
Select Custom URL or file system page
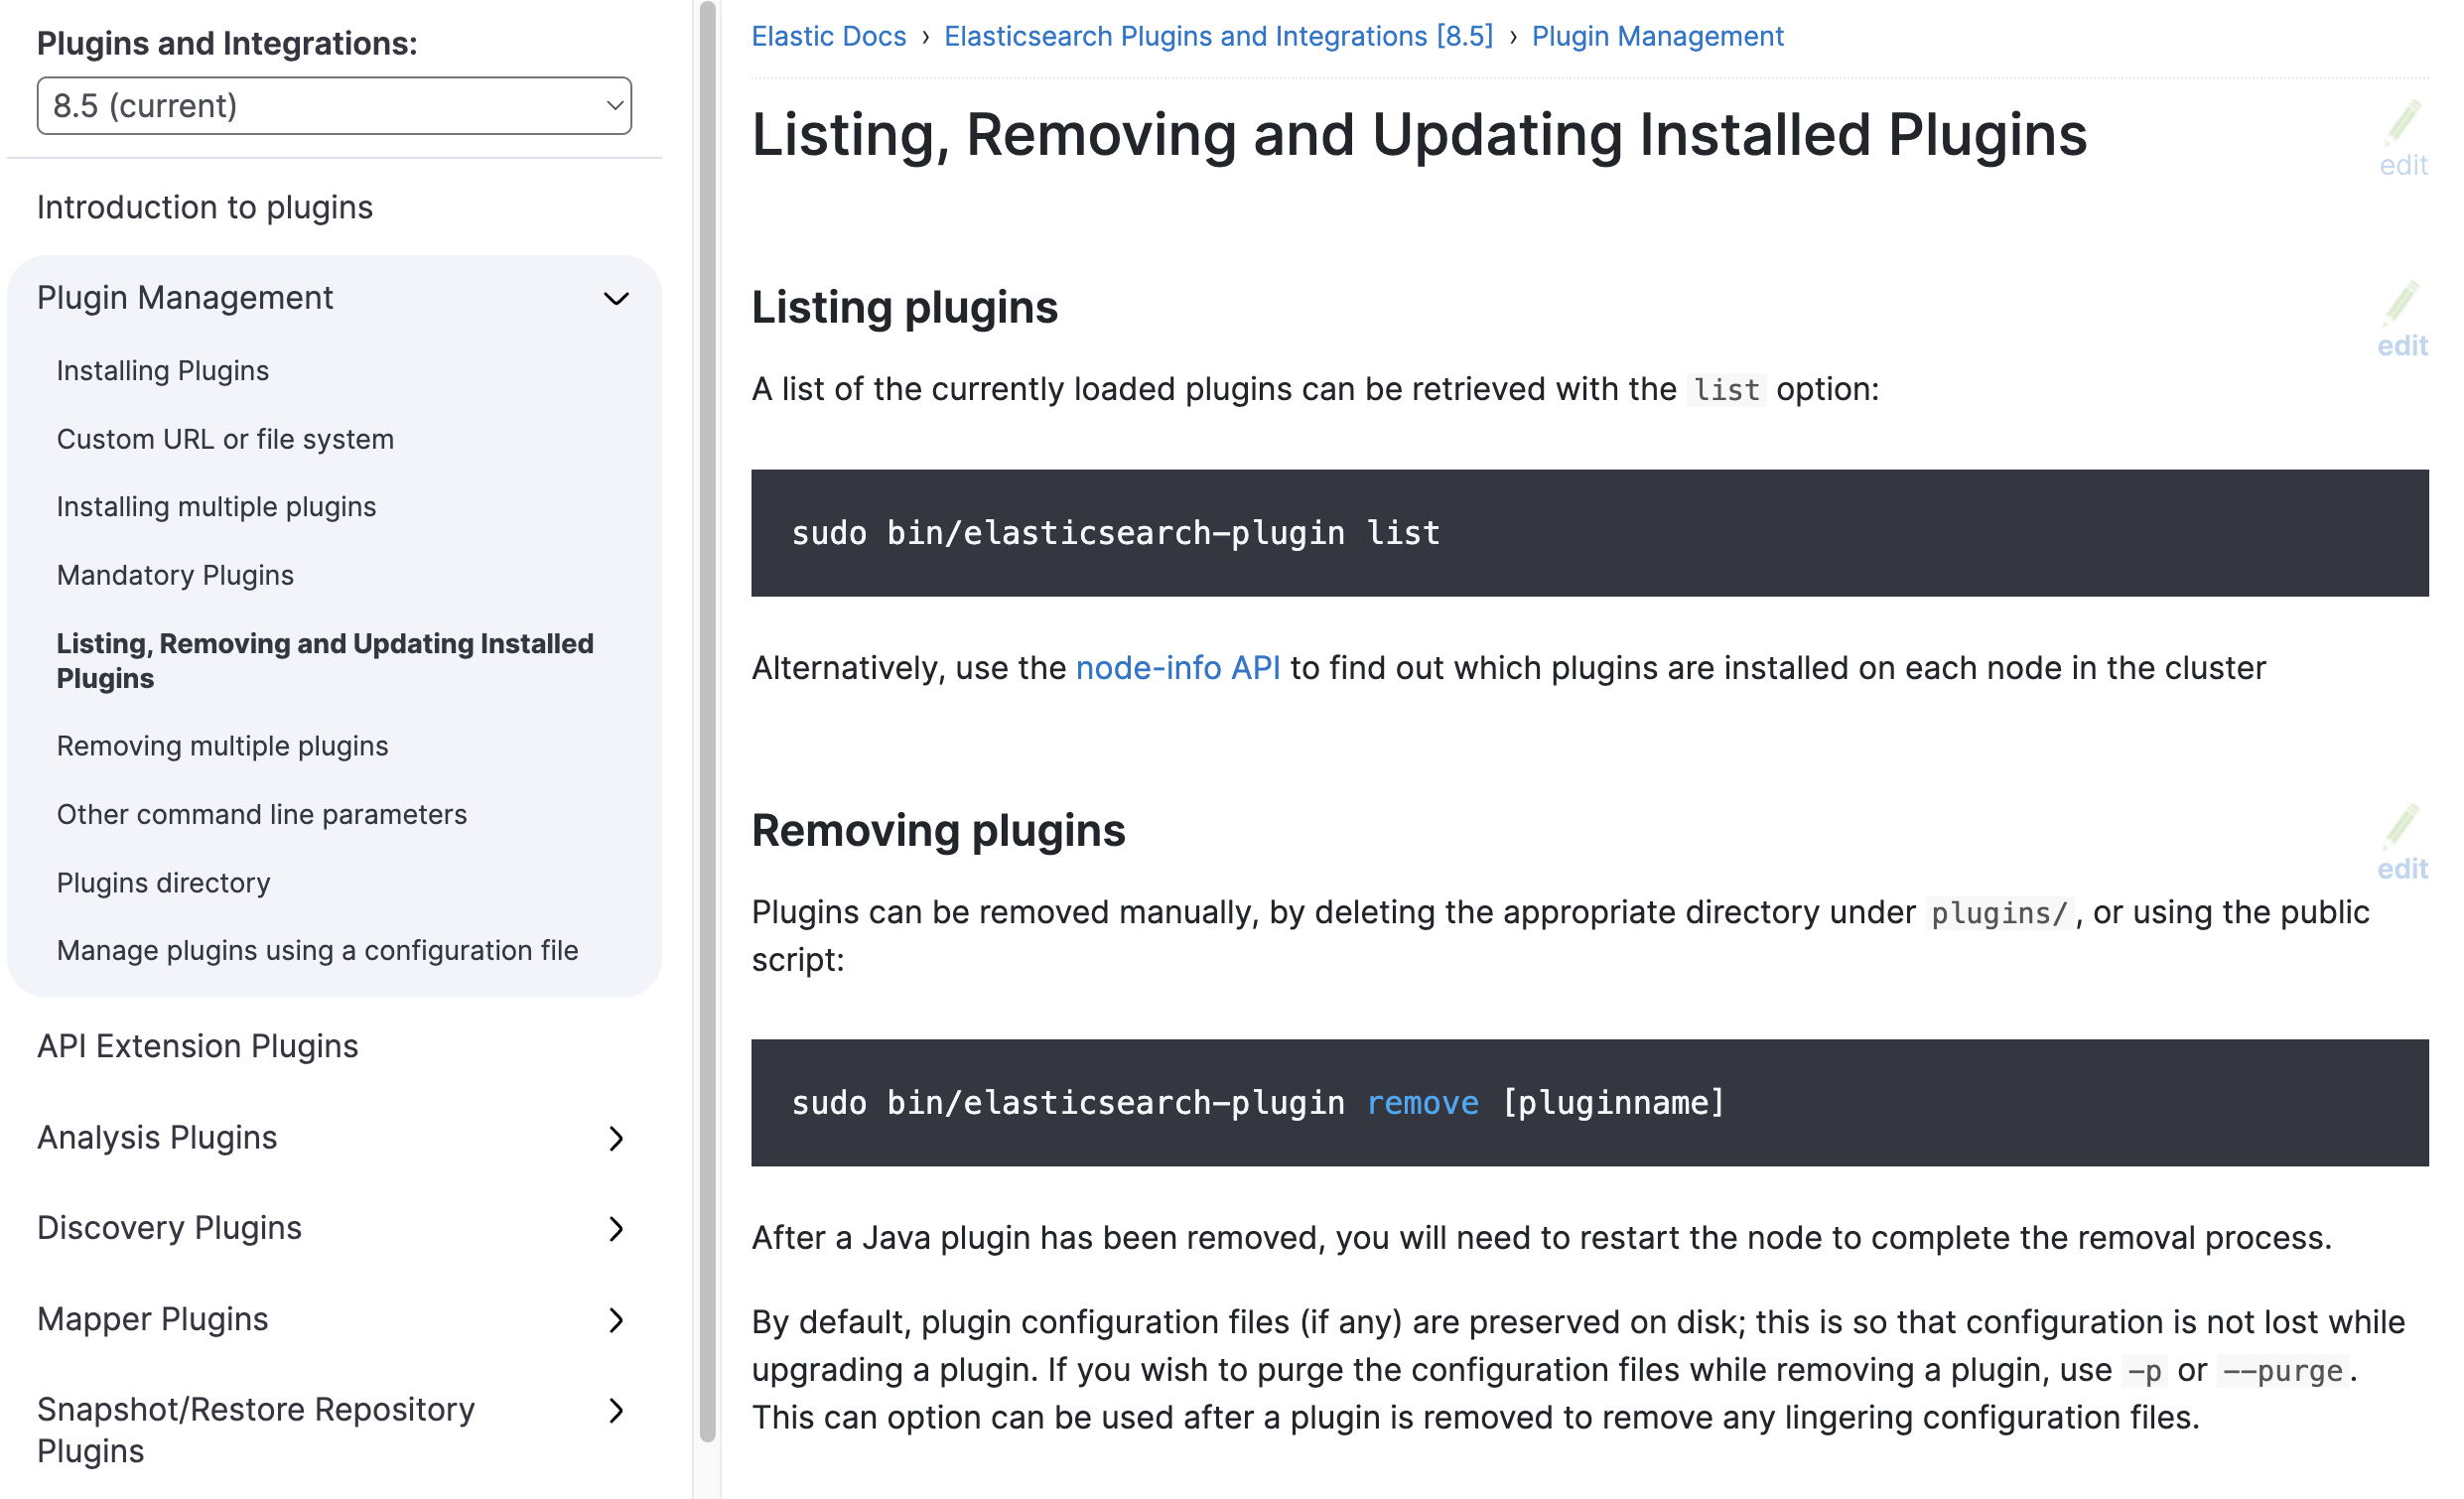pyautogui.click(x=225, y=439)
